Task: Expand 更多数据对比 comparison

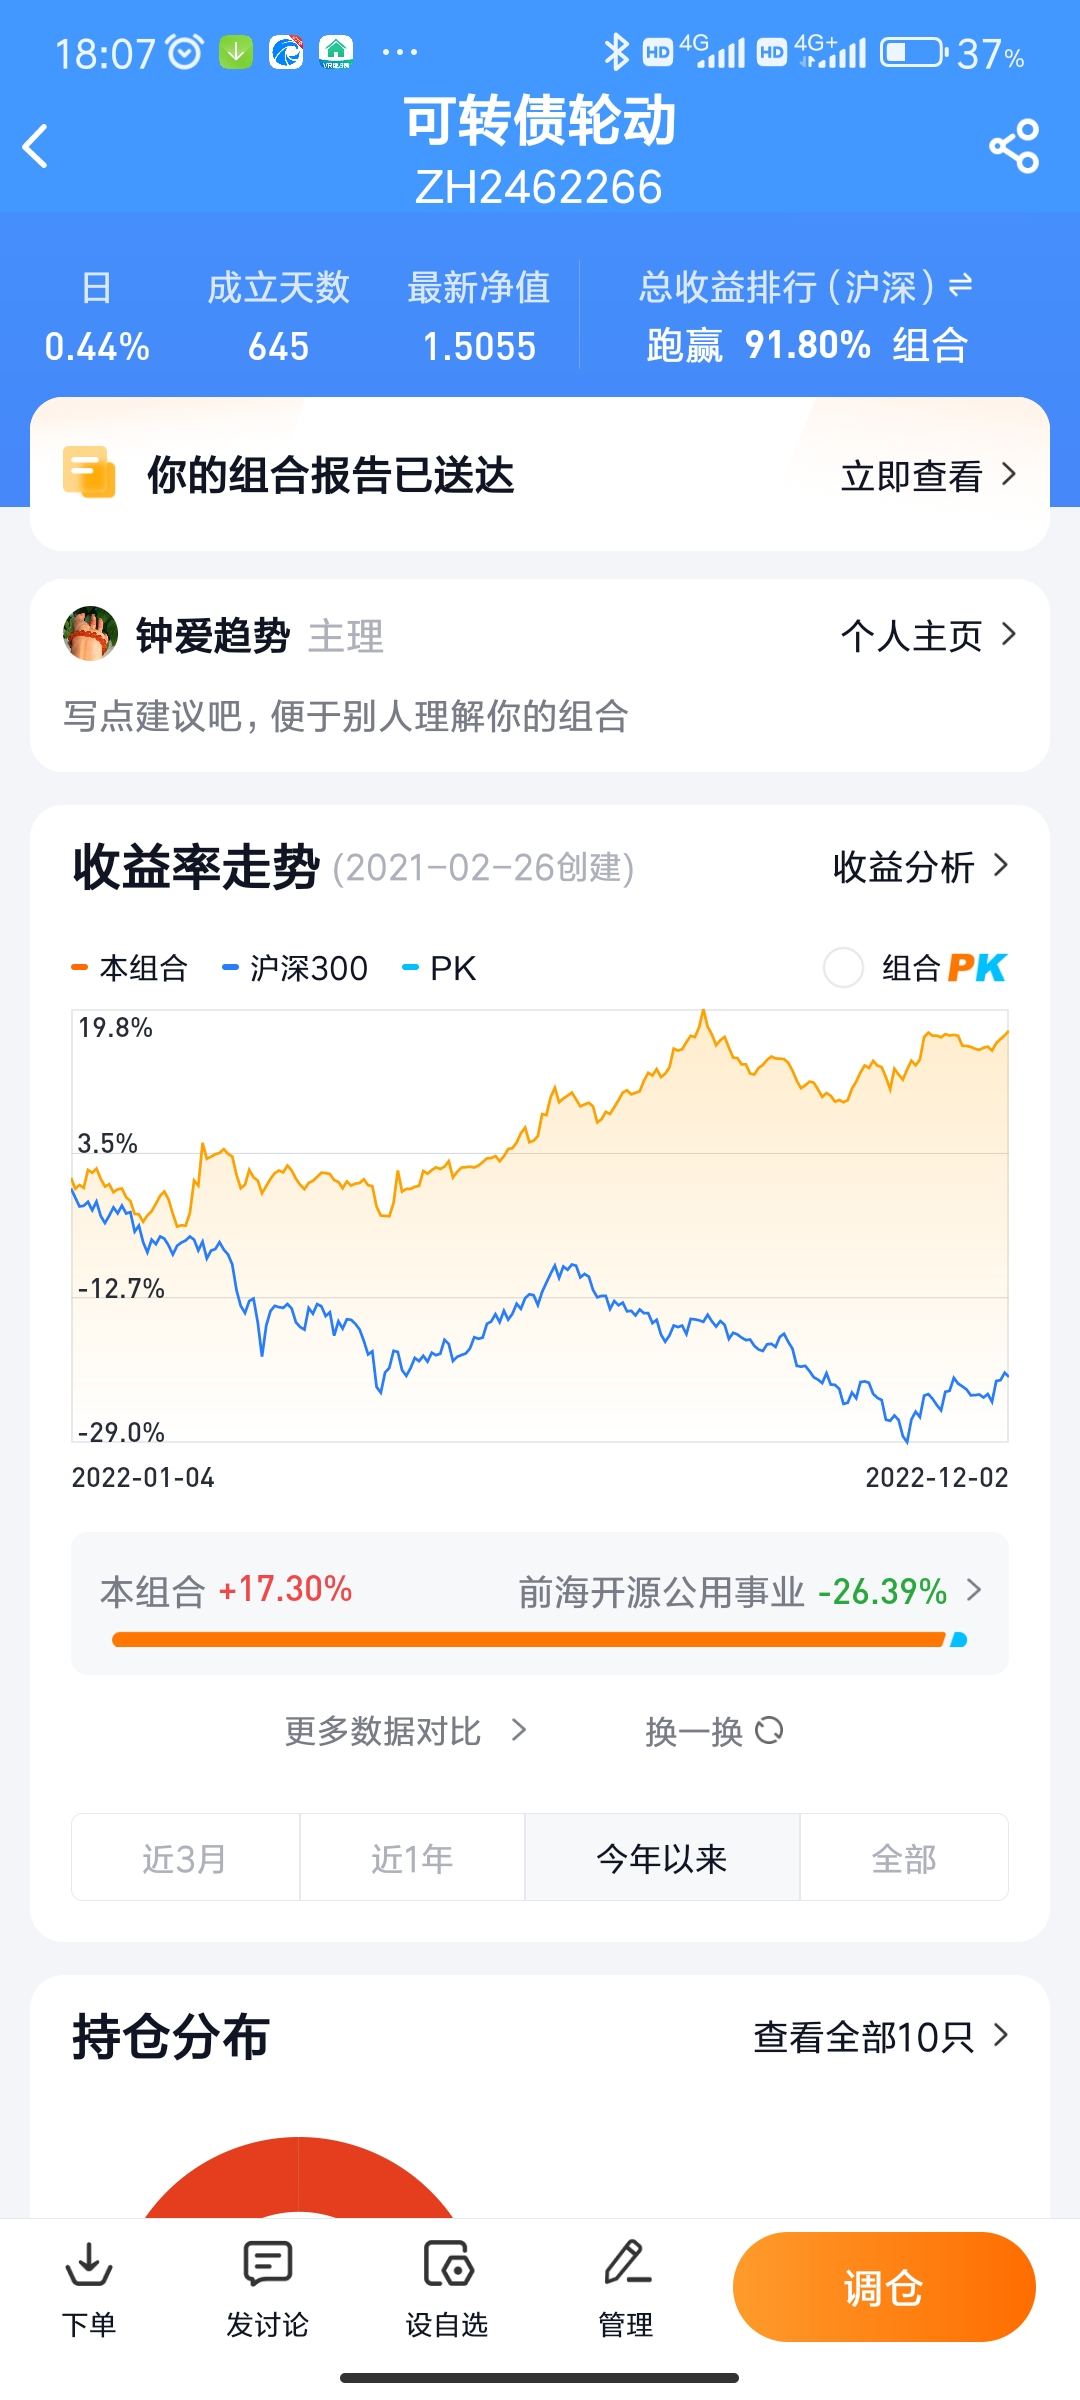Action: pyautogui.click(x=404, y=1731)
